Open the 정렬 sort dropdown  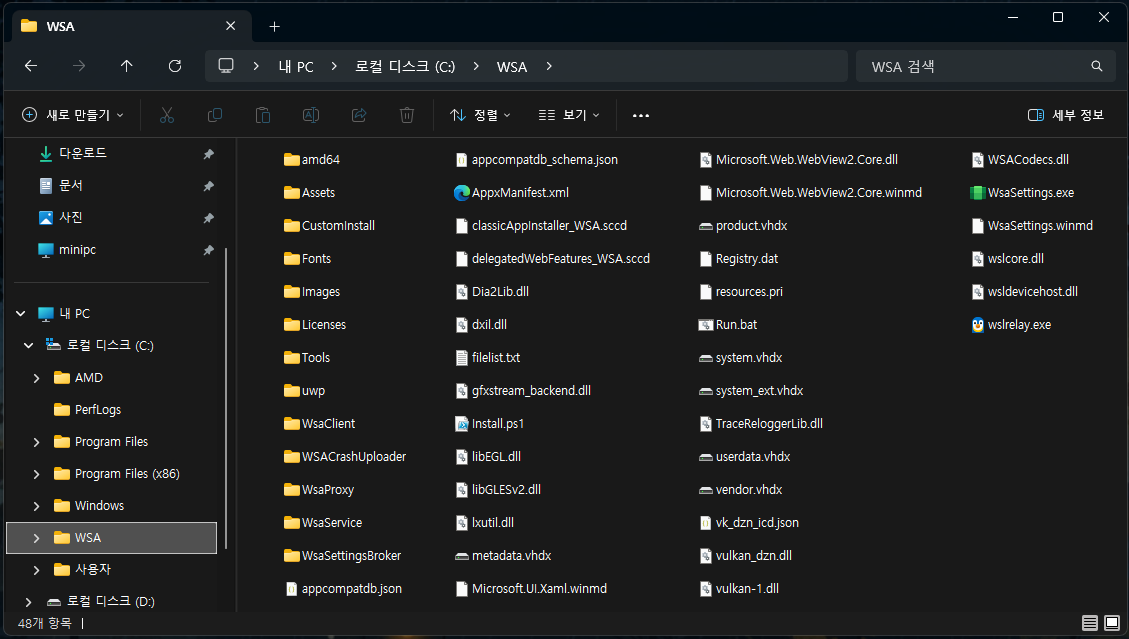[480, 115]
